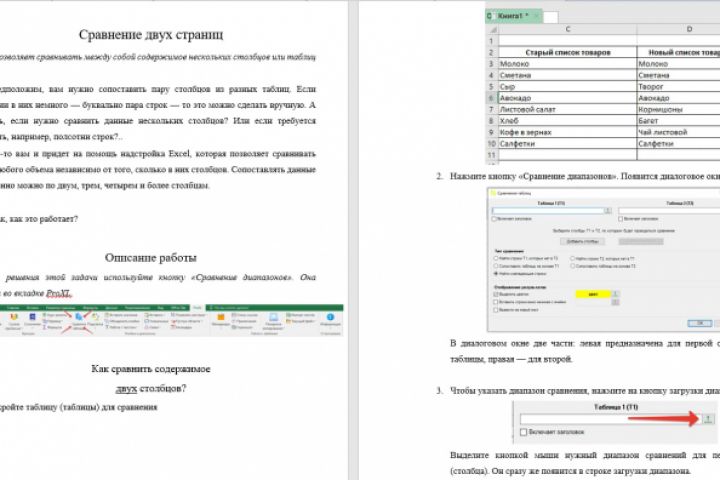The height and width of the screenshot is (480, 720).
Task: Click cell Кофе в зернах
Action: (568, 132)
